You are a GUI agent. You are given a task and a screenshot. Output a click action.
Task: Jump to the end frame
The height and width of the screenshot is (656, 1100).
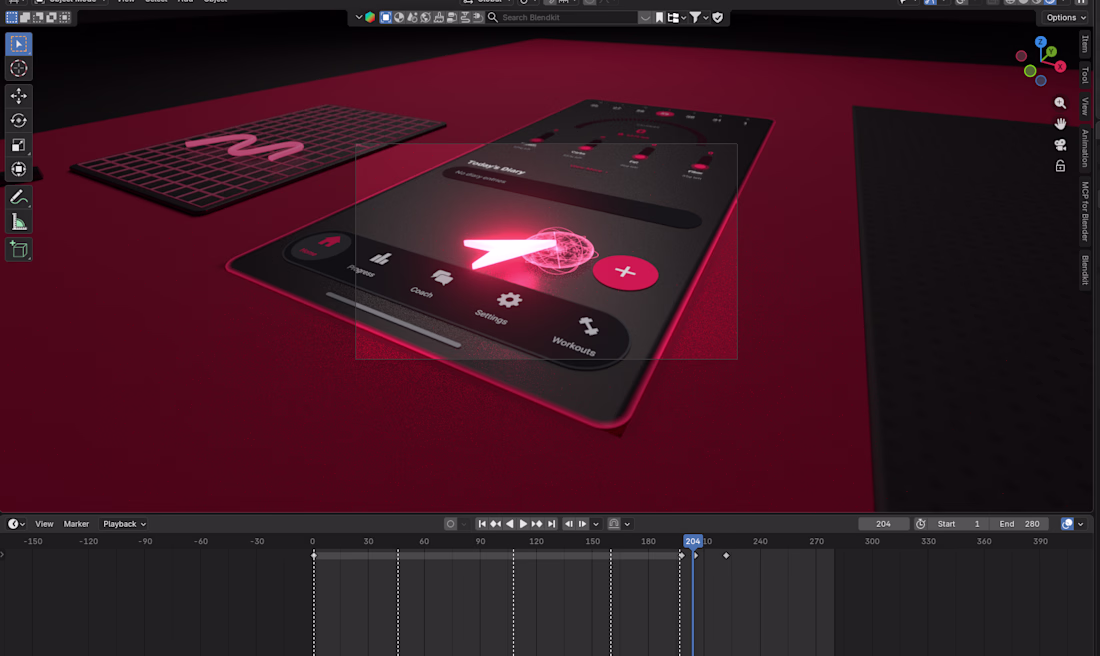pyautogui.click(x=551, y=524)
